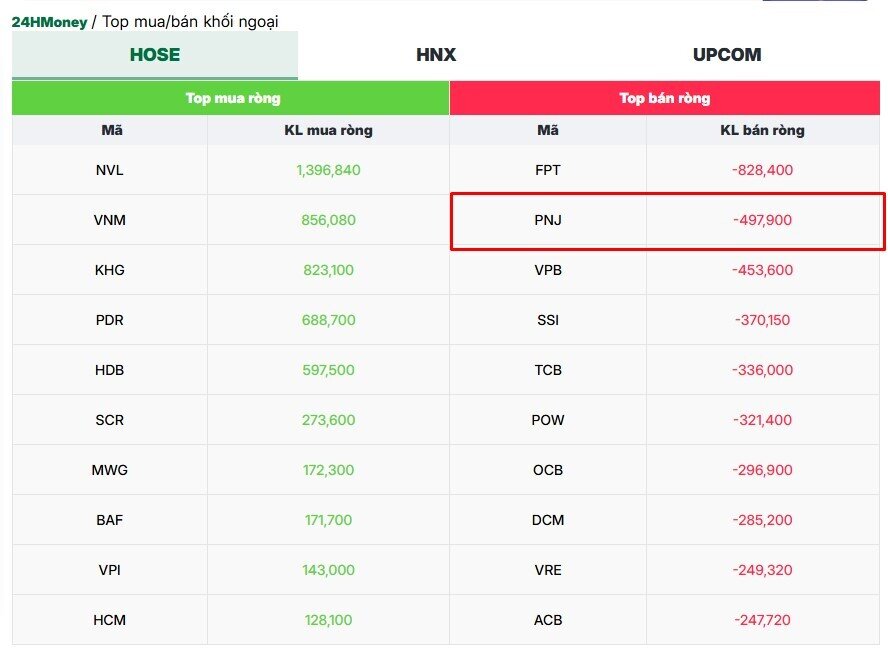
Task: Click the Top mua ròng header
Action: coord(231,98)
